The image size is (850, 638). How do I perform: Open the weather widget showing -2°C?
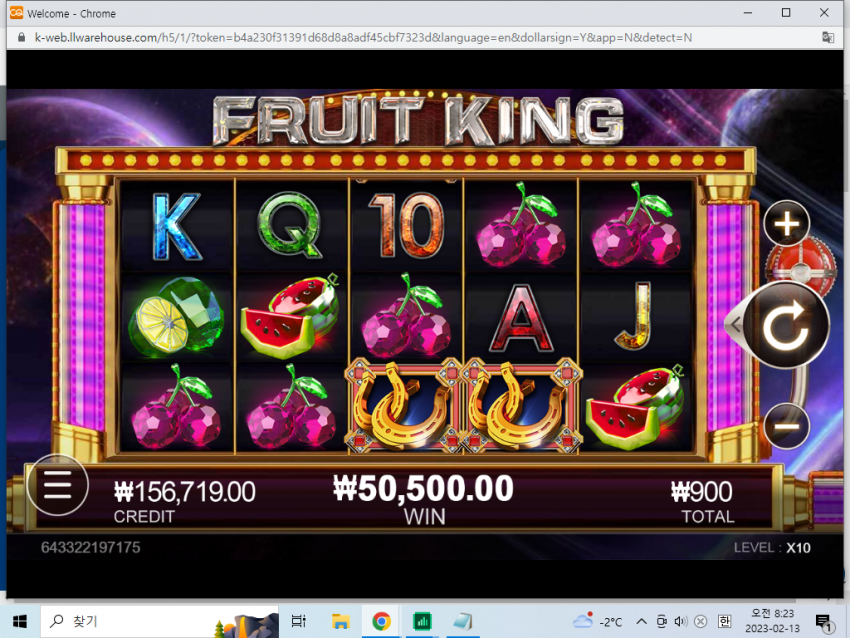tap(597, 621)
